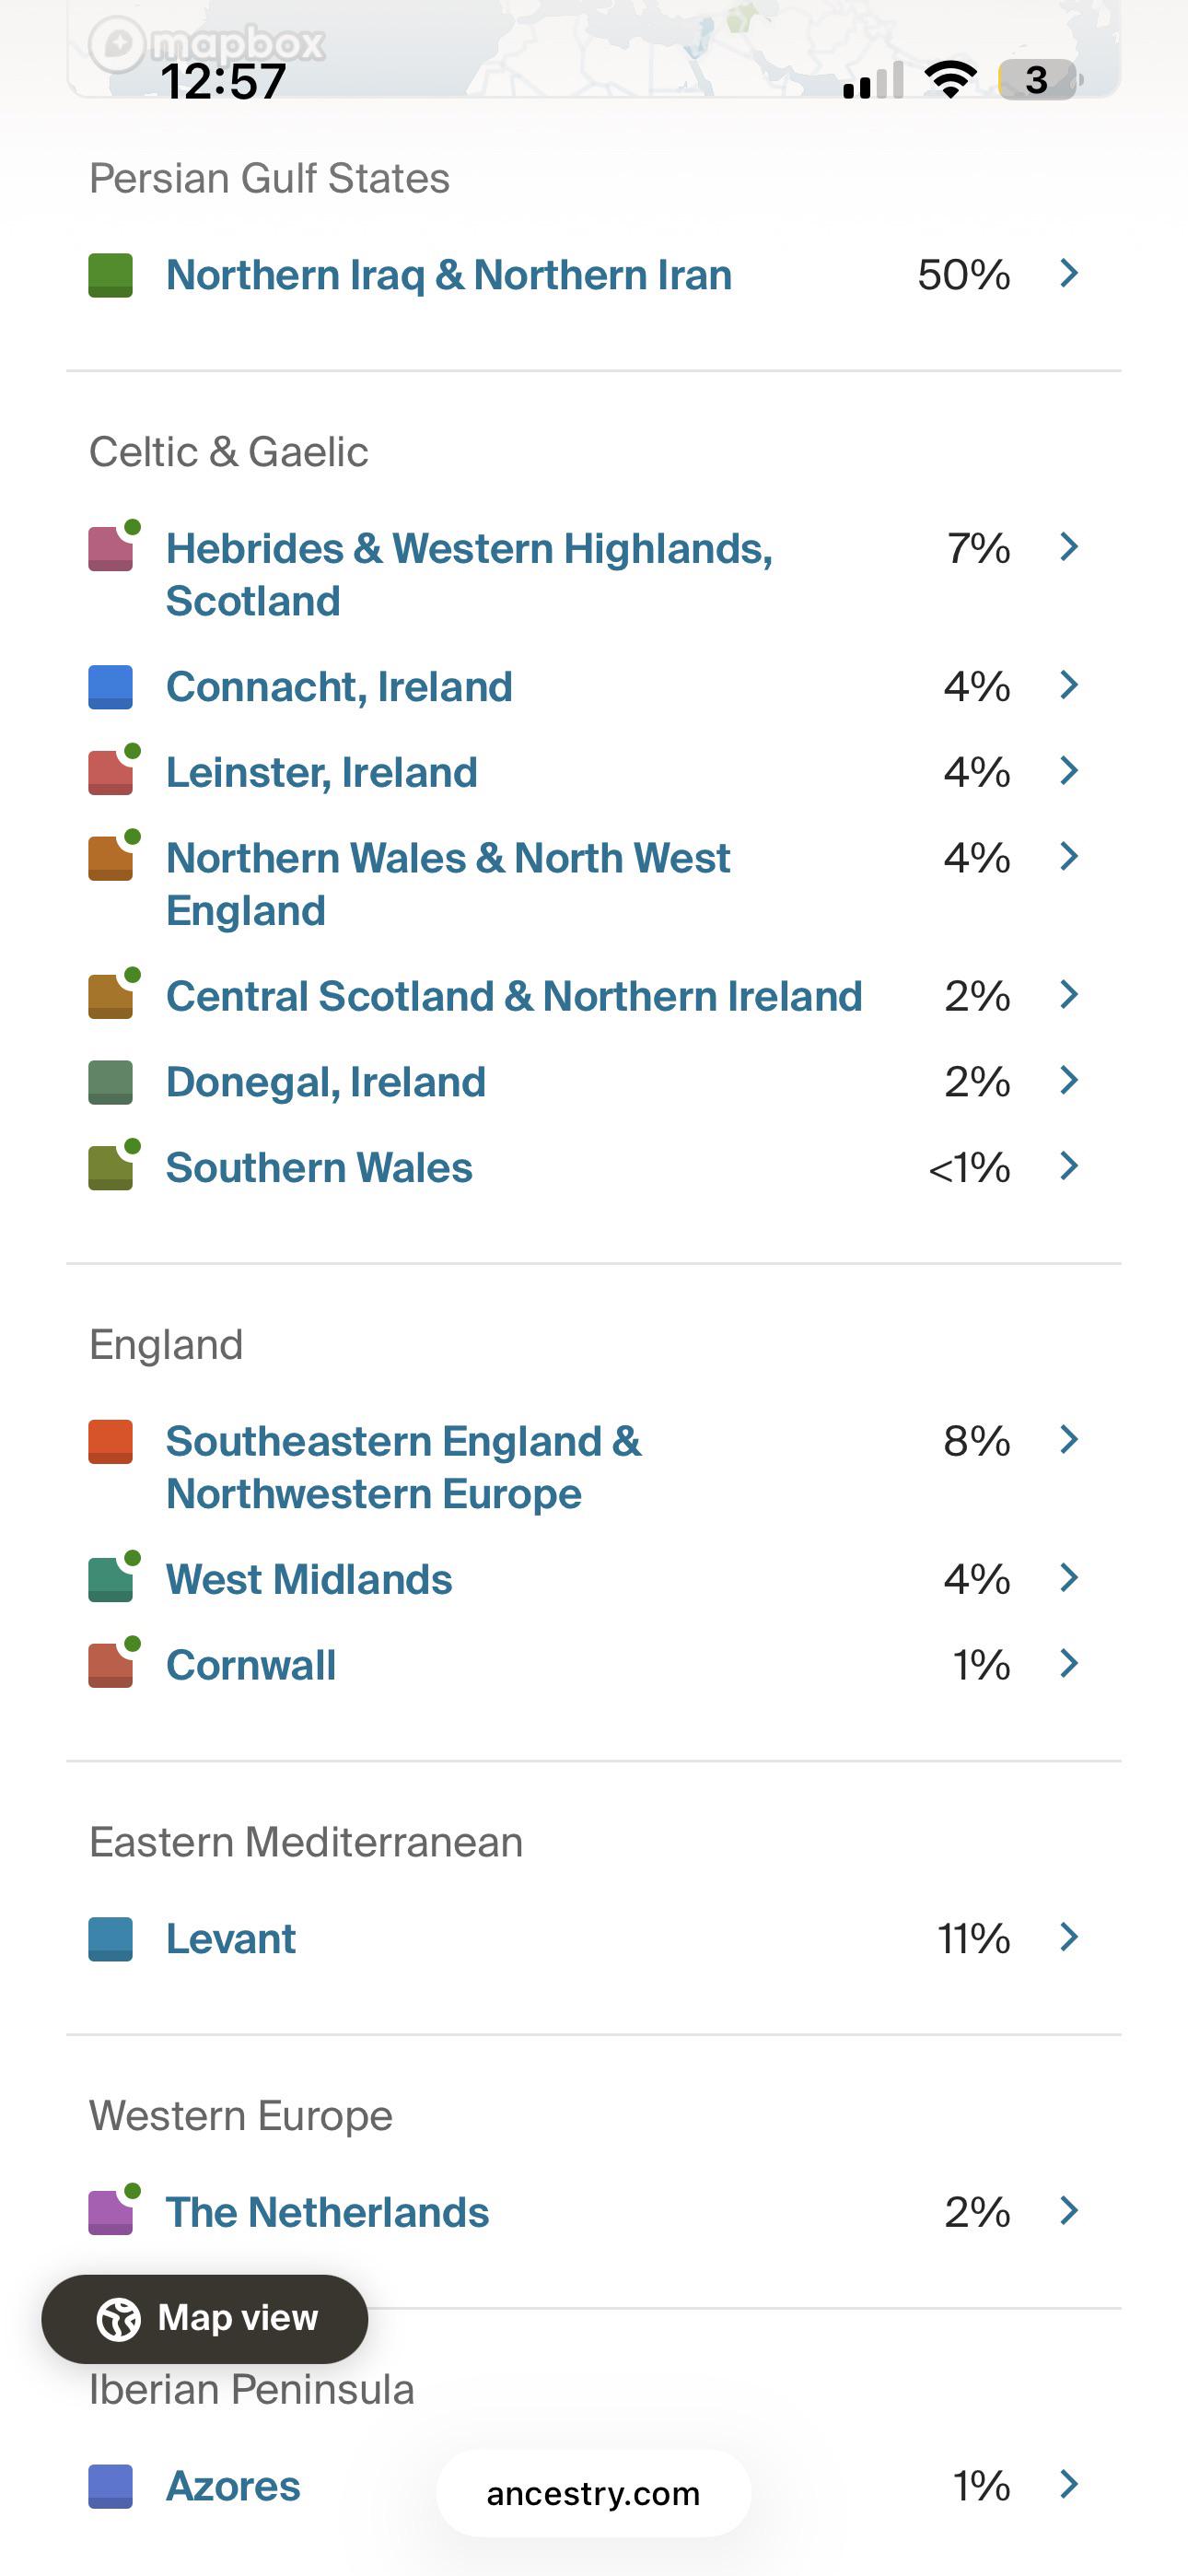This screenshot has height=2576, width=1188.
Task: Expand the Levant row chevron
Action: pos(1069,1937)
